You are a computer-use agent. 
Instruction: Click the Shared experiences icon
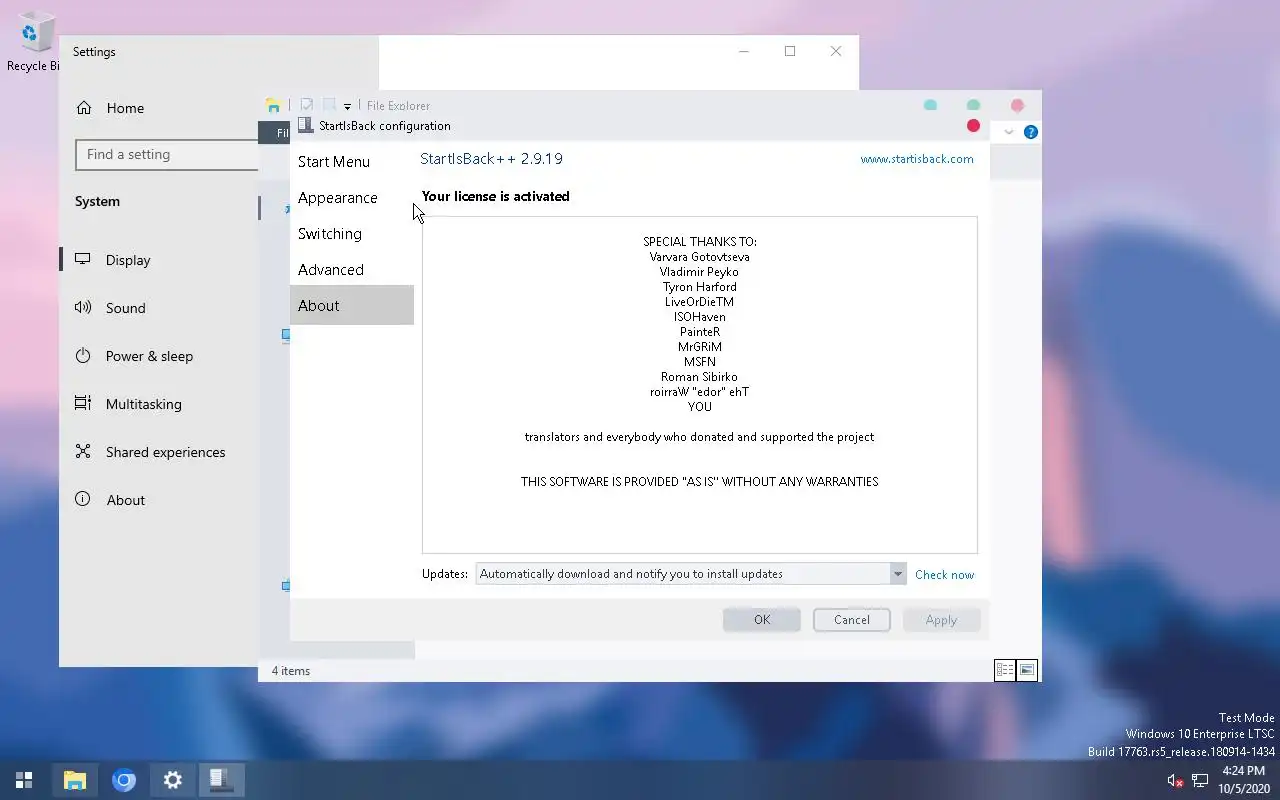(83, 452)
